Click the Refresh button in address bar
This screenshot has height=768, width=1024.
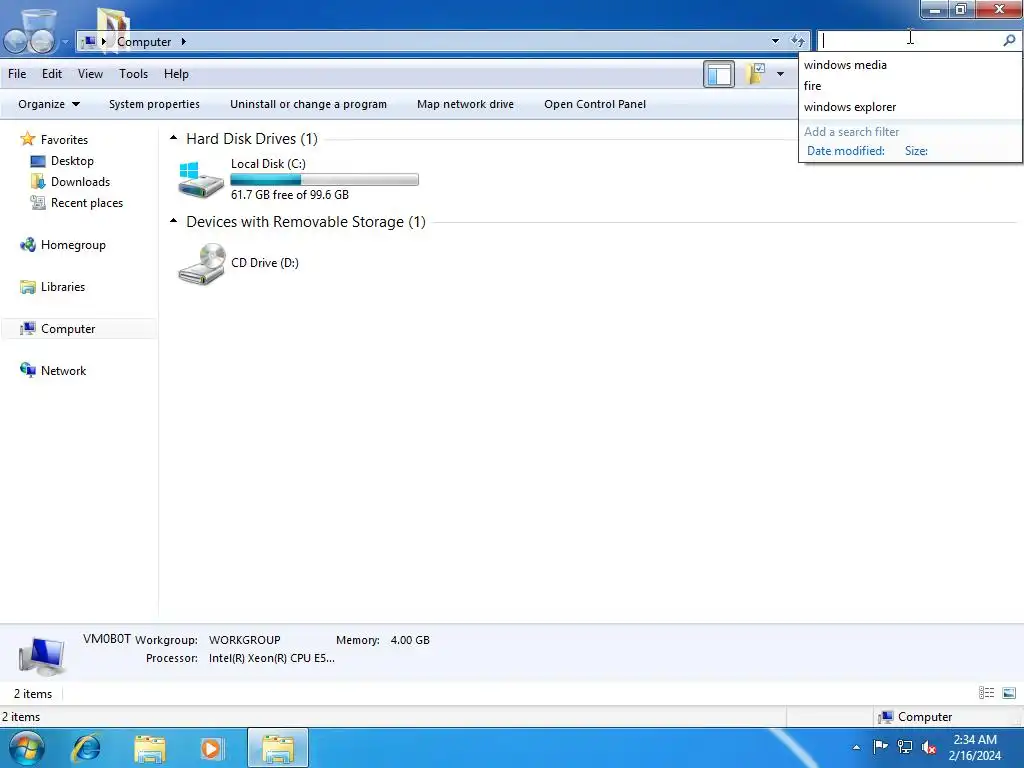click(797, 41)
